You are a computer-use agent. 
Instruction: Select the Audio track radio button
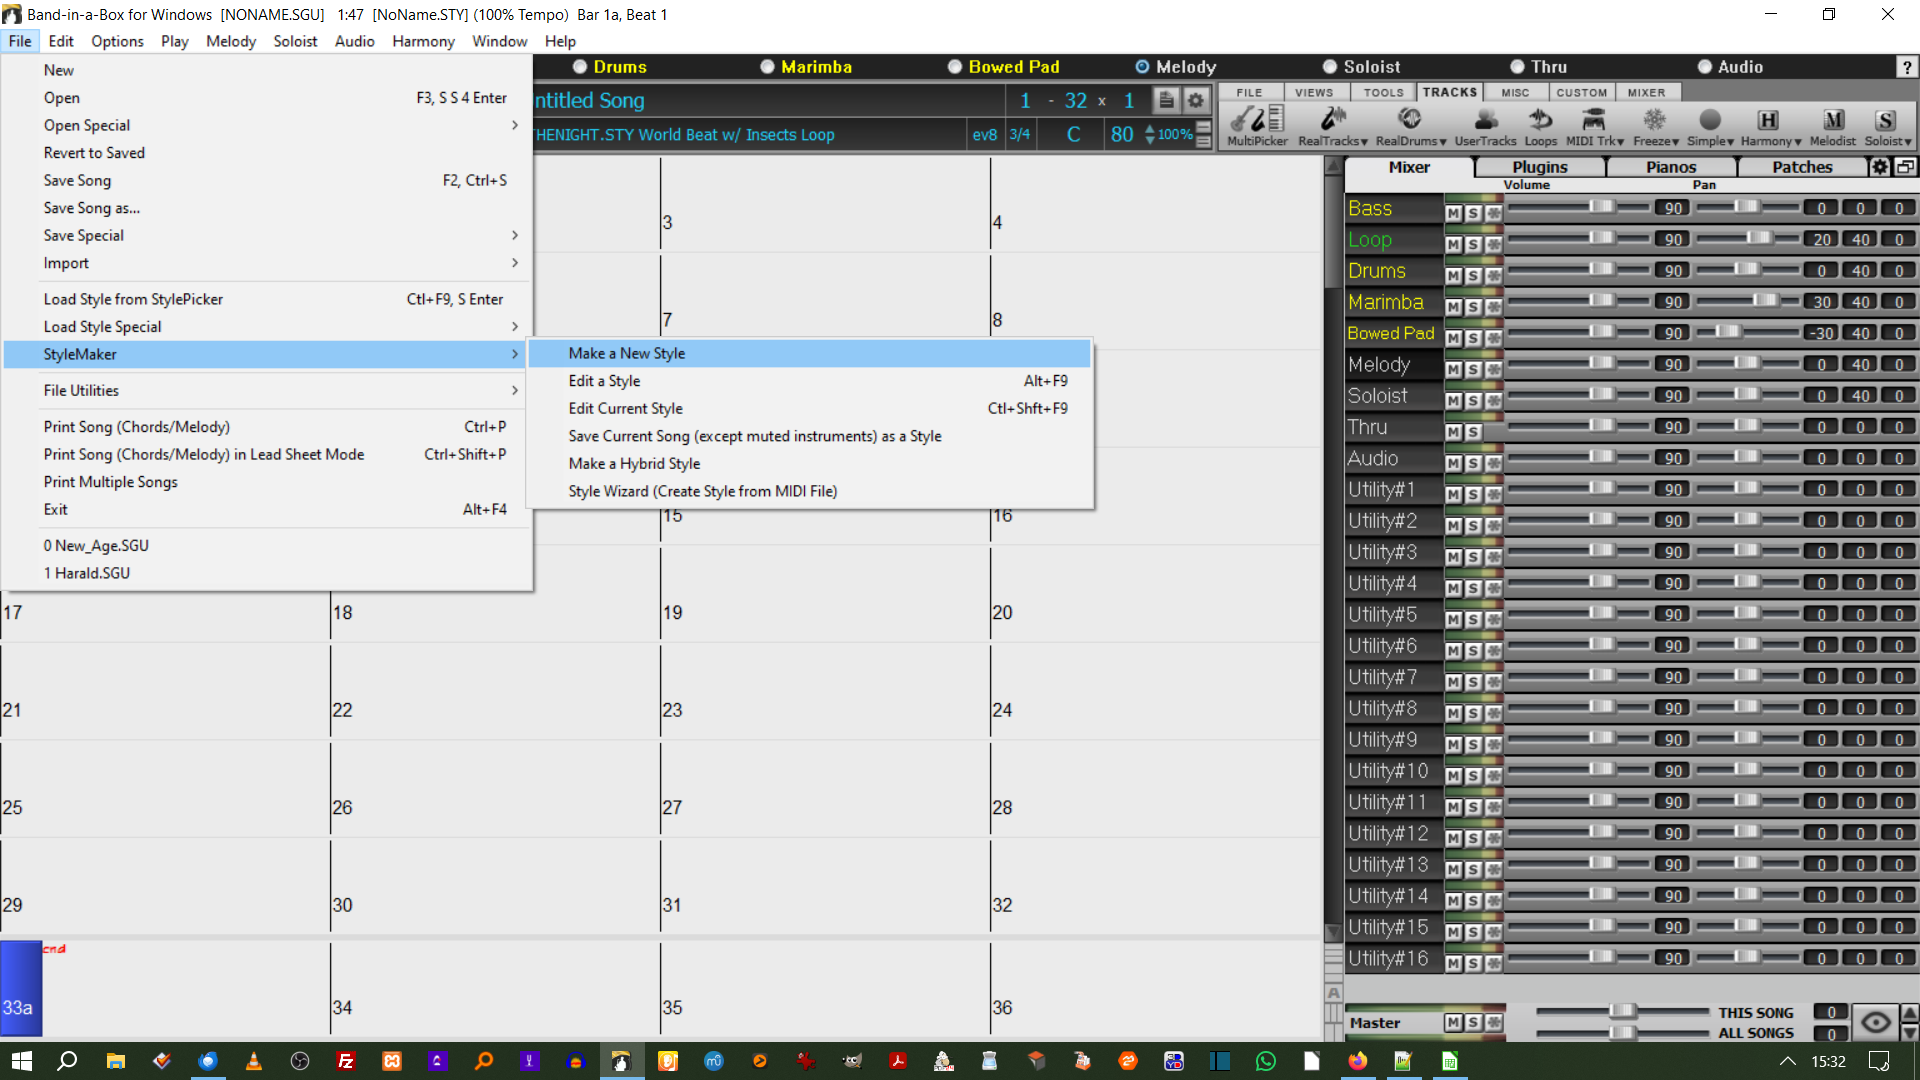point(1704,67)
